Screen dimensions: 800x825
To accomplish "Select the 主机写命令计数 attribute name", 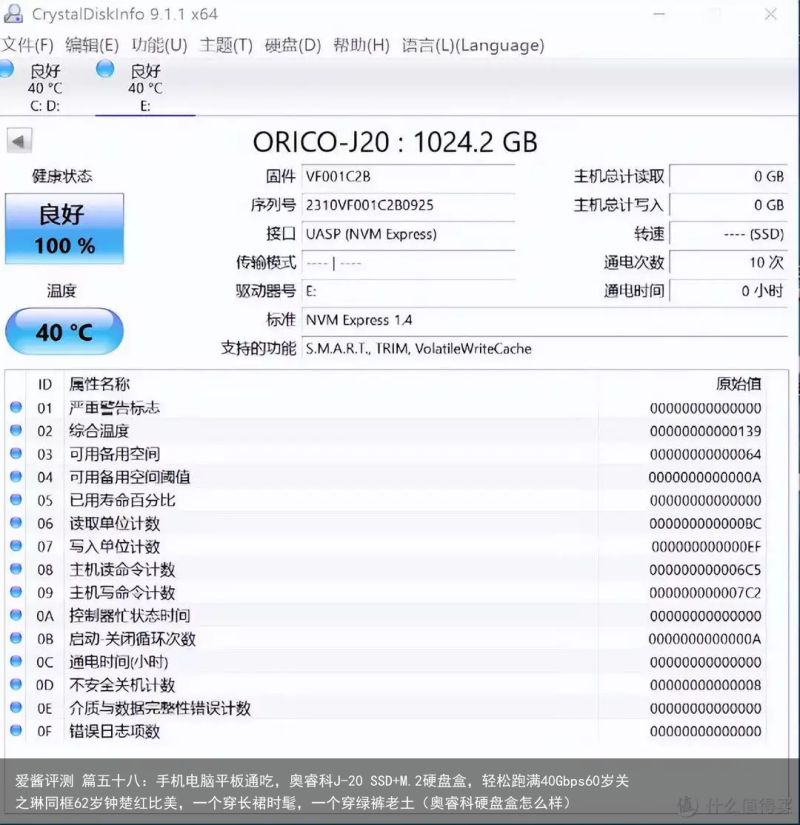I will tap(122, 593).
